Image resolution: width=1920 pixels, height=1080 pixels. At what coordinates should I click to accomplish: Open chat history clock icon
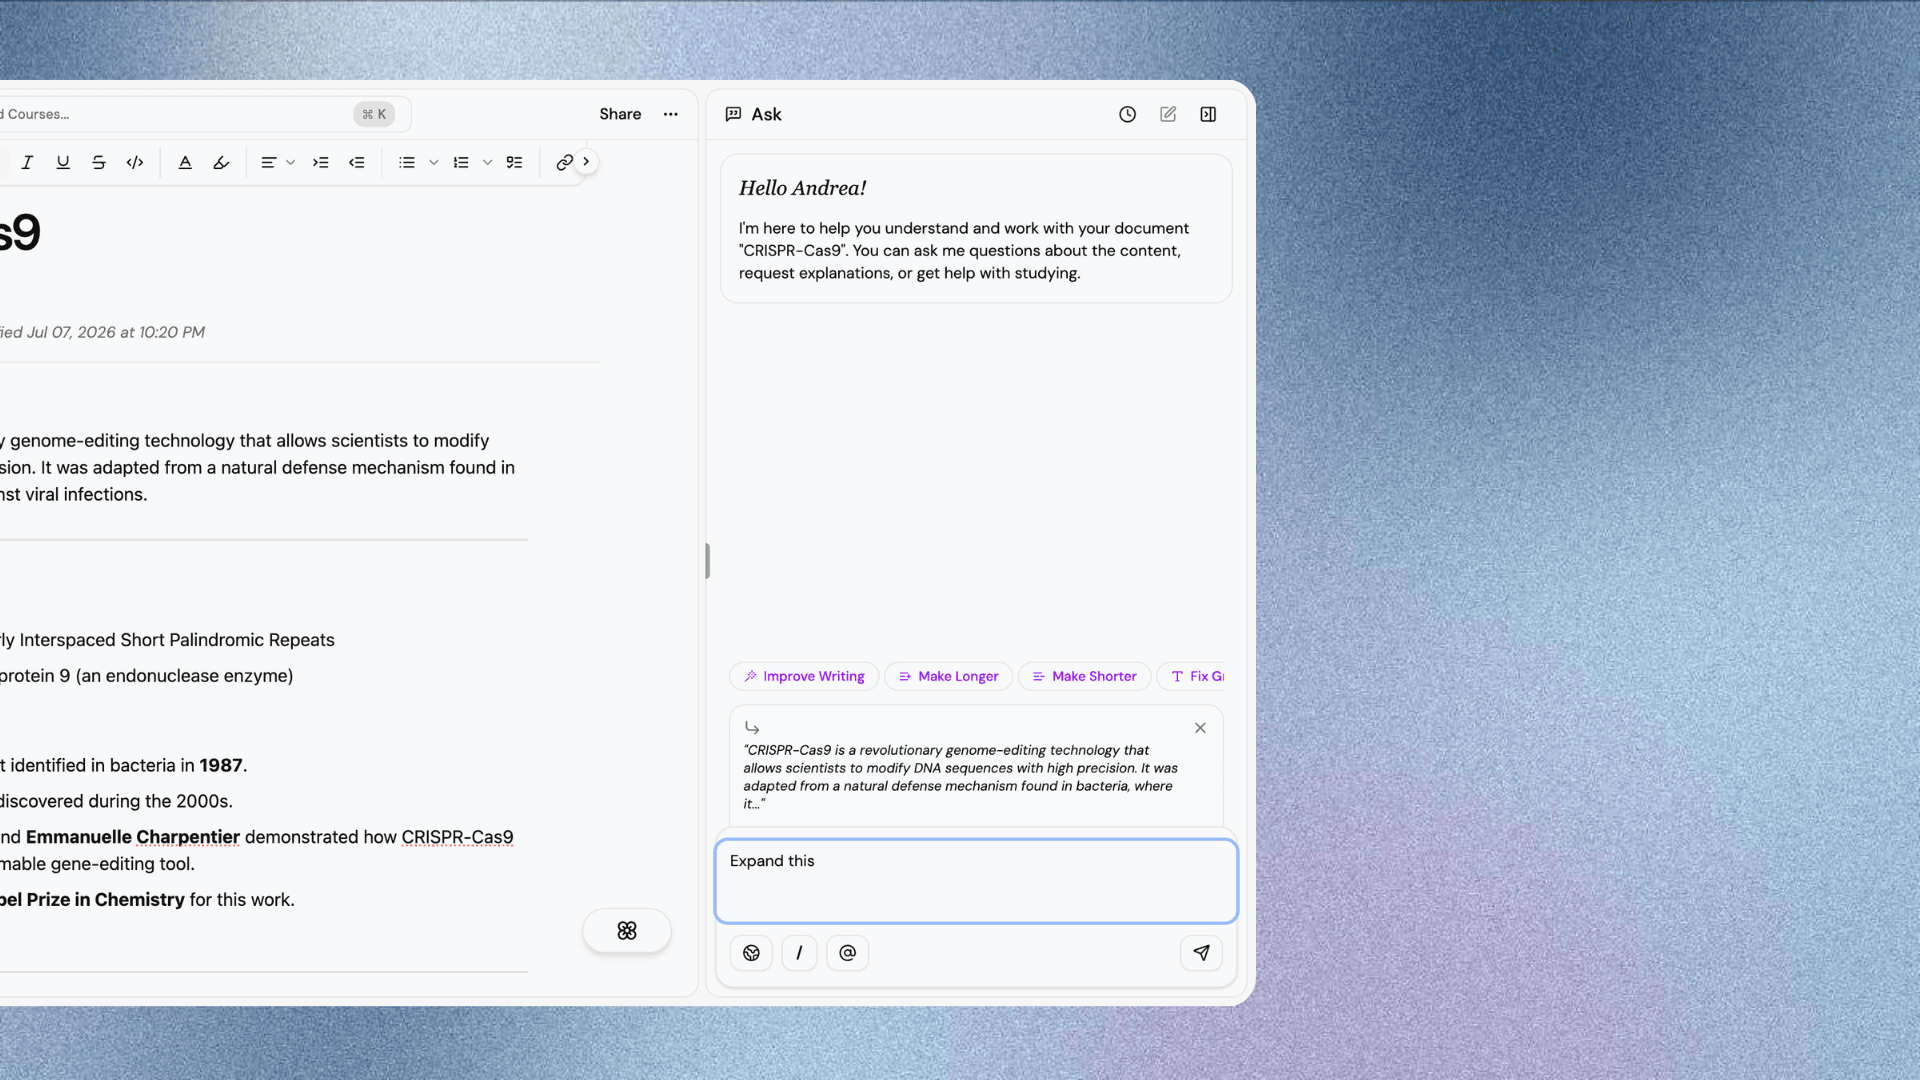1127,114
